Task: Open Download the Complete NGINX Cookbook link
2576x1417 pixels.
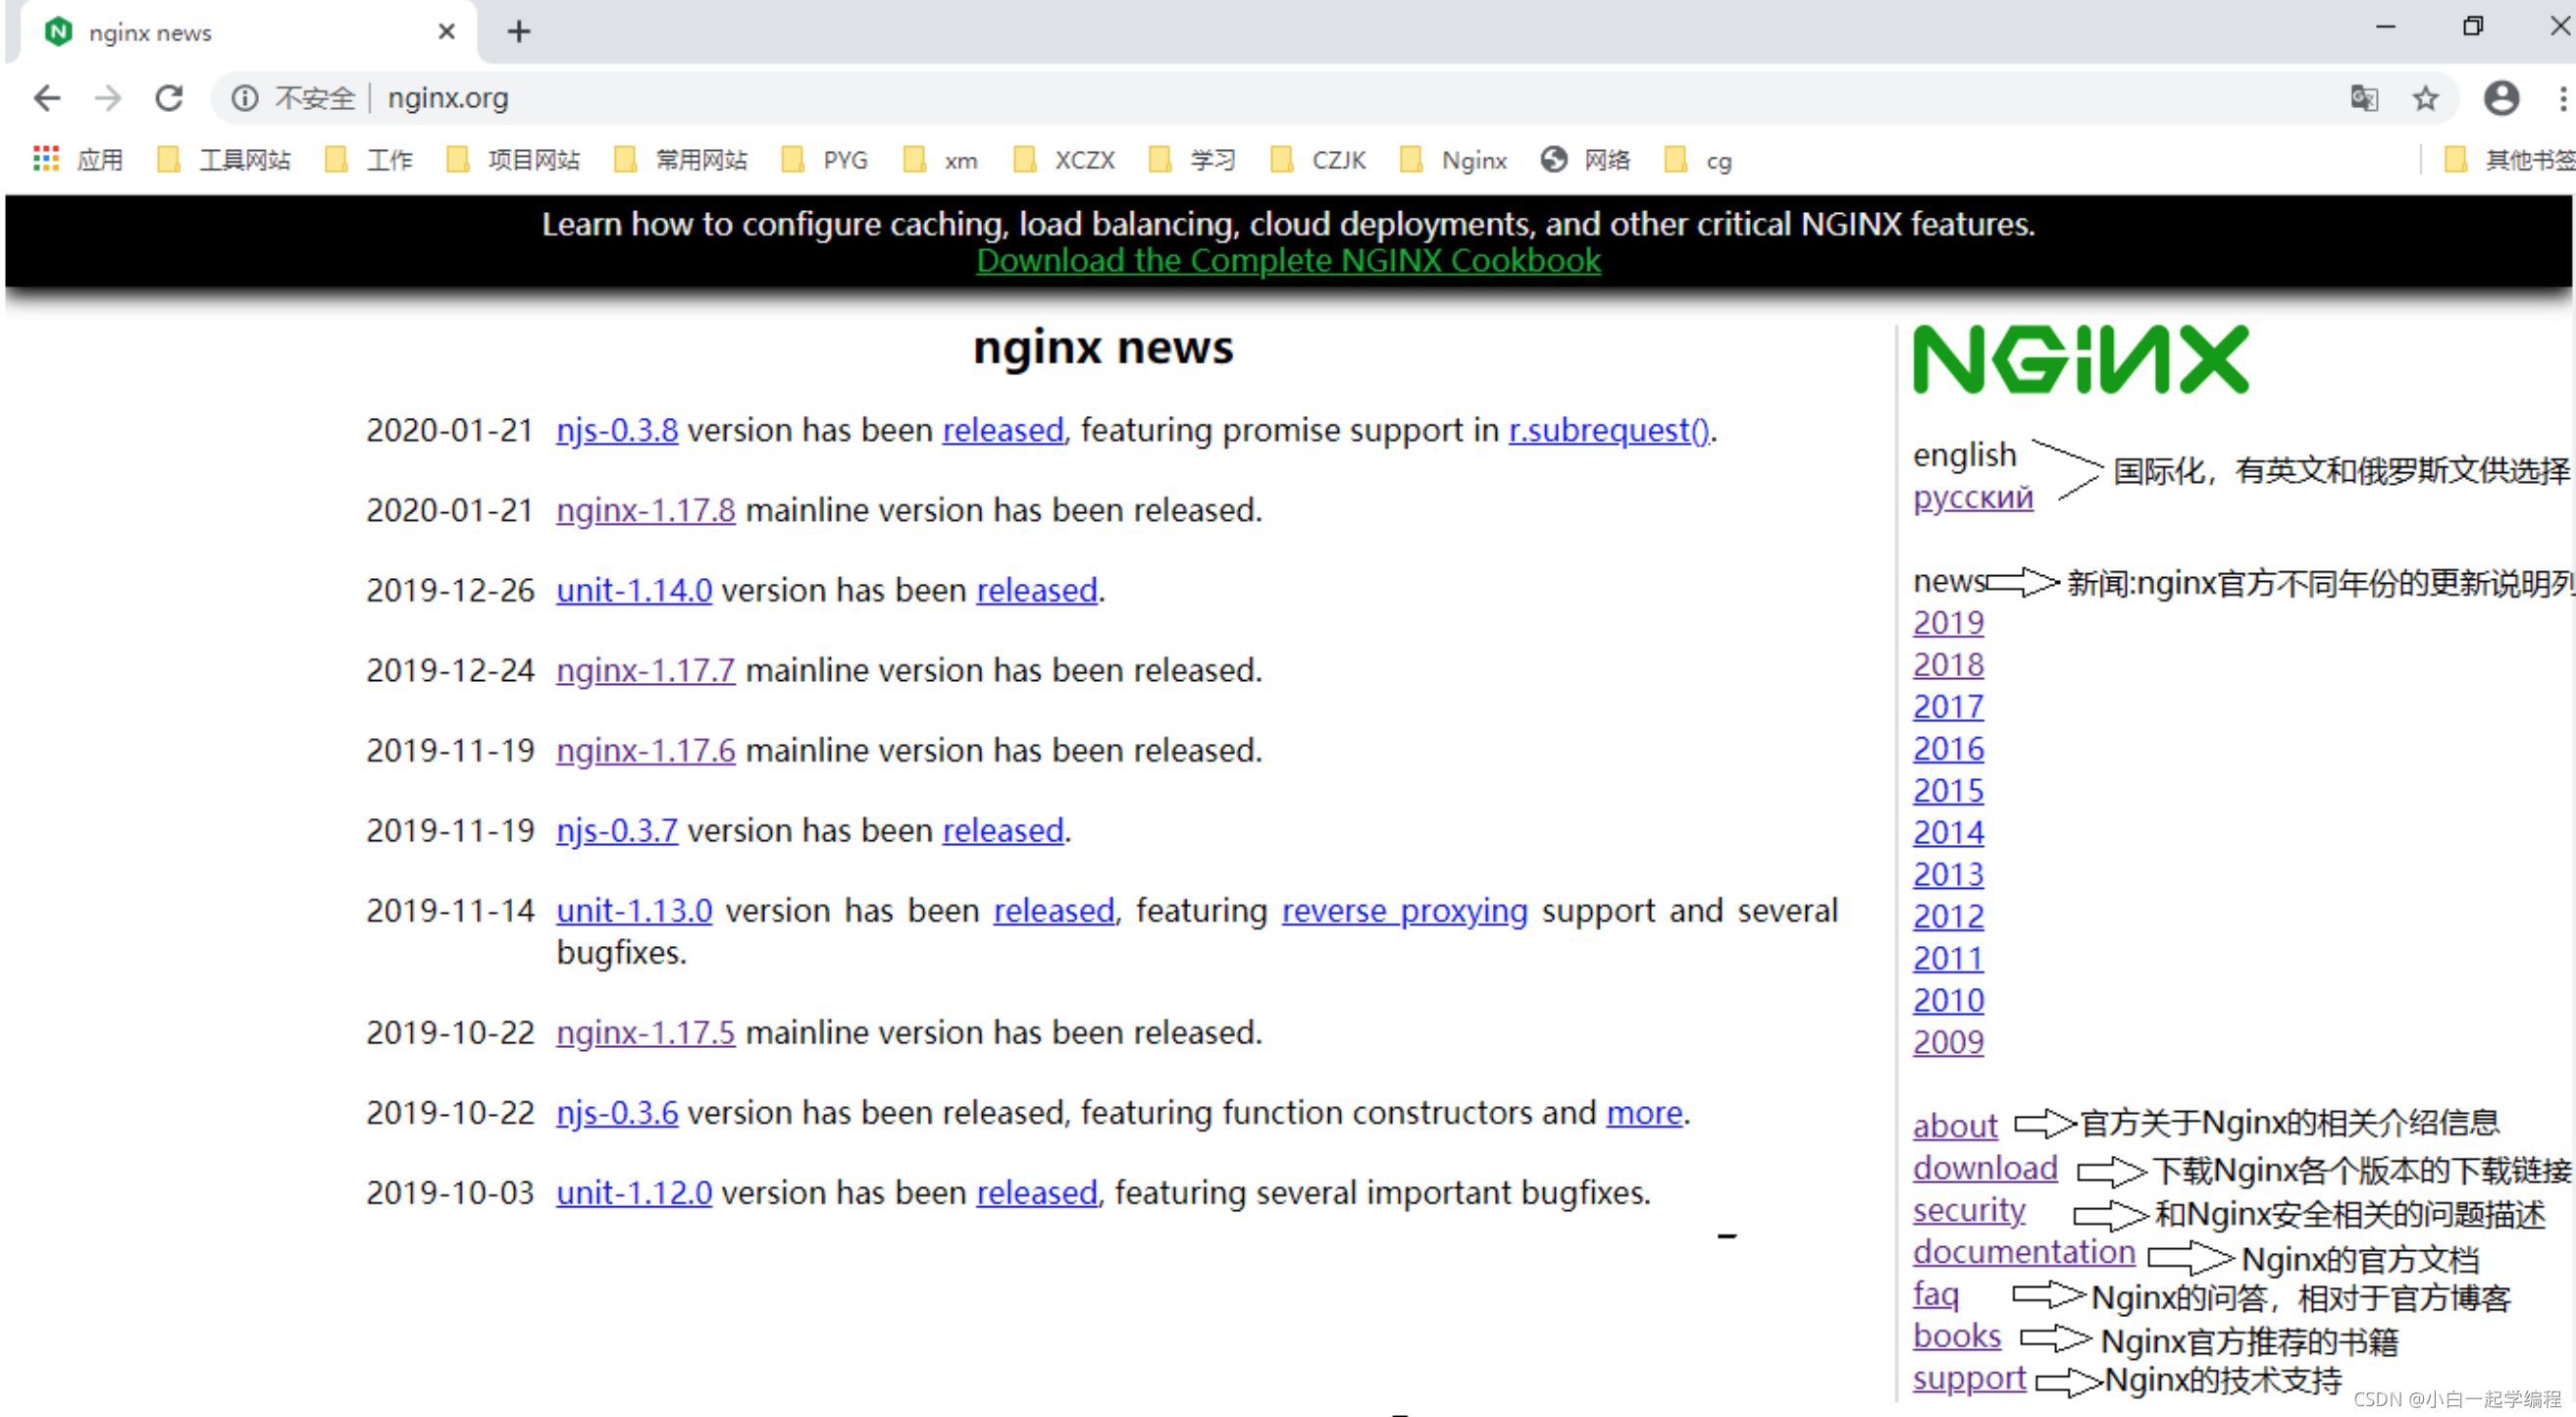Action: point(1288,261)
